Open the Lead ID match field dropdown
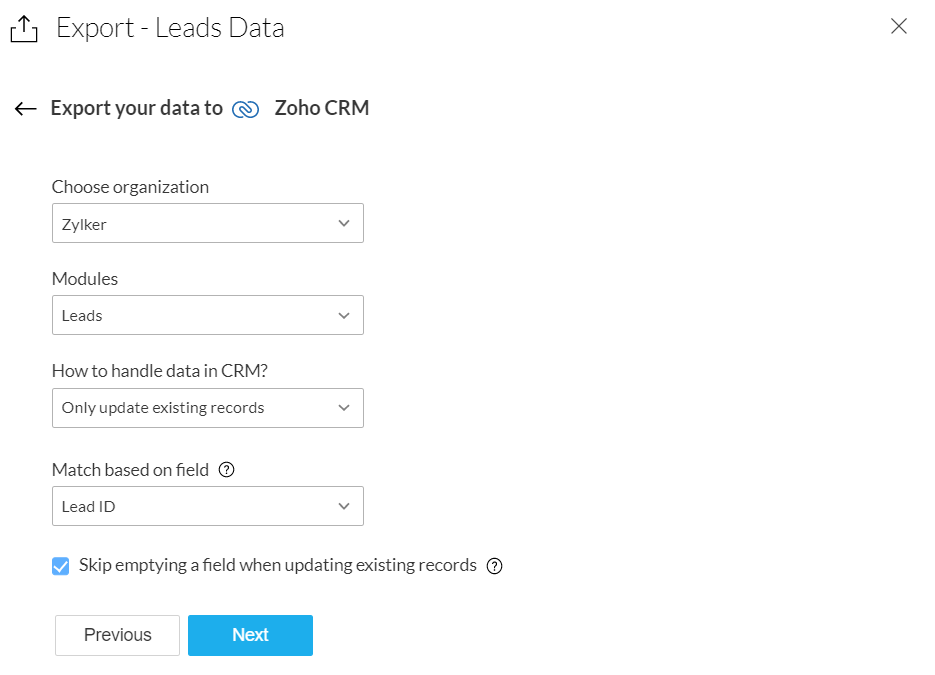 pos(190,506)
